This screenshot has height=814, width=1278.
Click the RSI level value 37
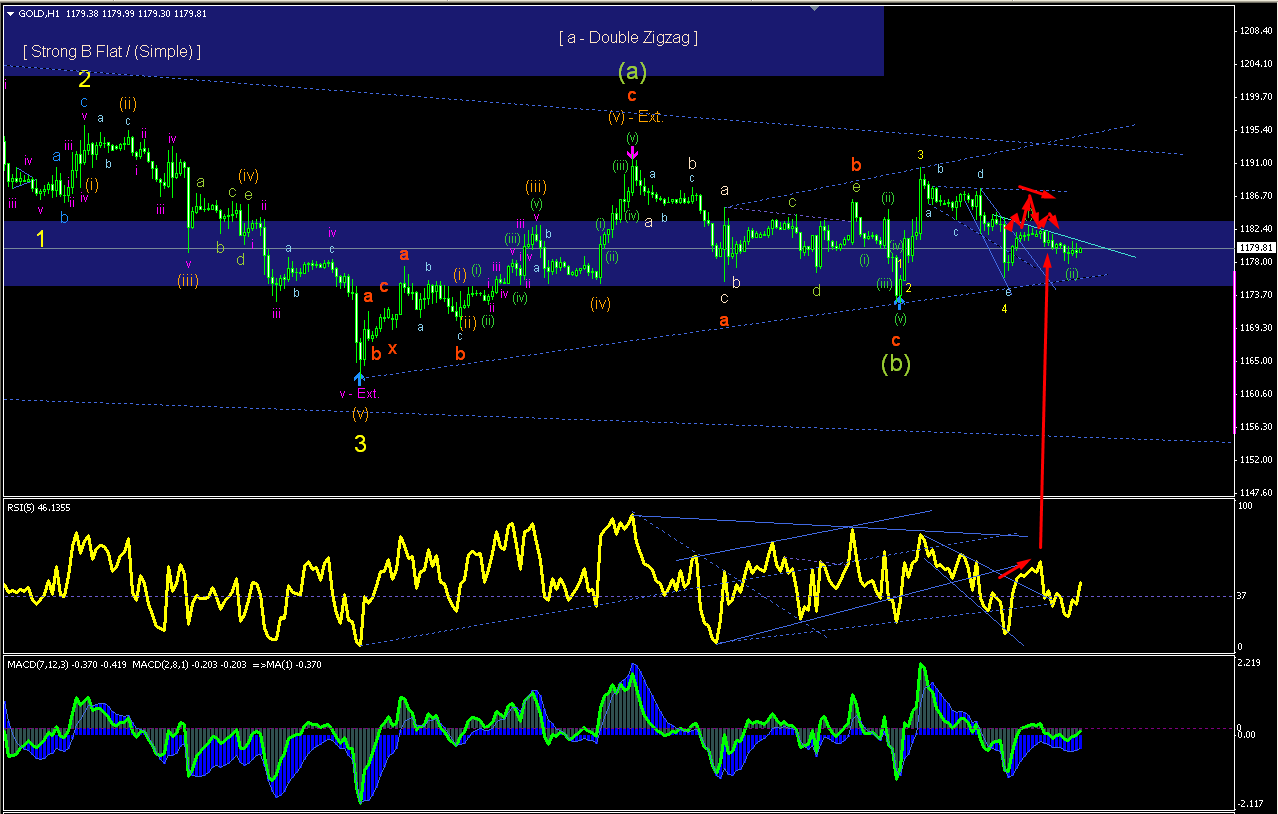click(x=1242, y=597)
